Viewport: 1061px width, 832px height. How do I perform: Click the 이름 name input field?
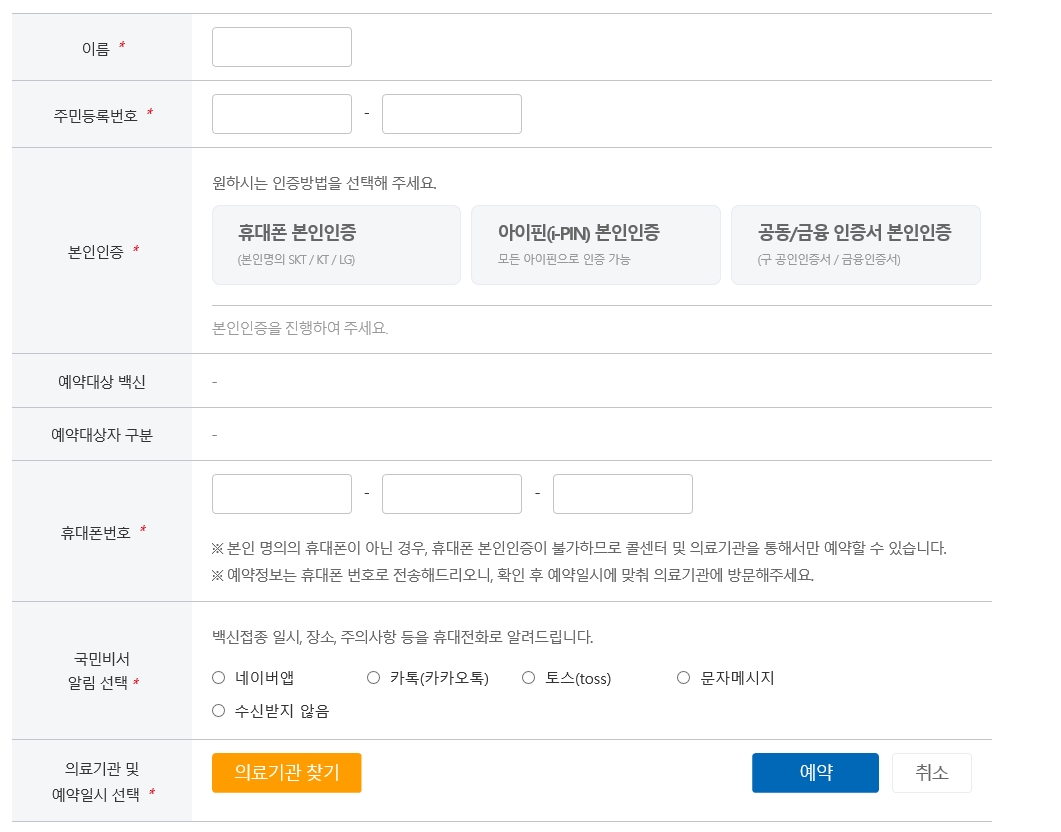(x=281, y=47)
